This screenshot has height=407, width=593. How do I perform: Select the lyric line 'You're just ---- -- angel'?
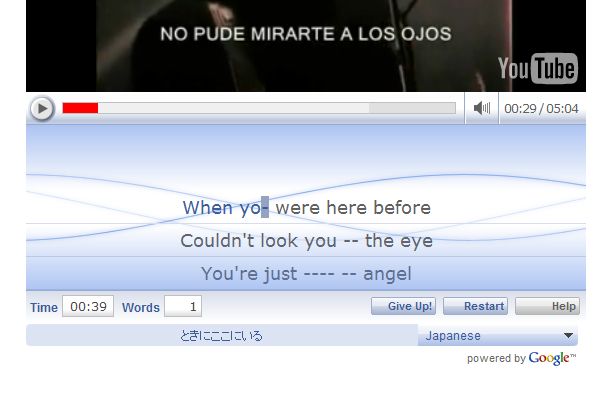click(306, 273)
